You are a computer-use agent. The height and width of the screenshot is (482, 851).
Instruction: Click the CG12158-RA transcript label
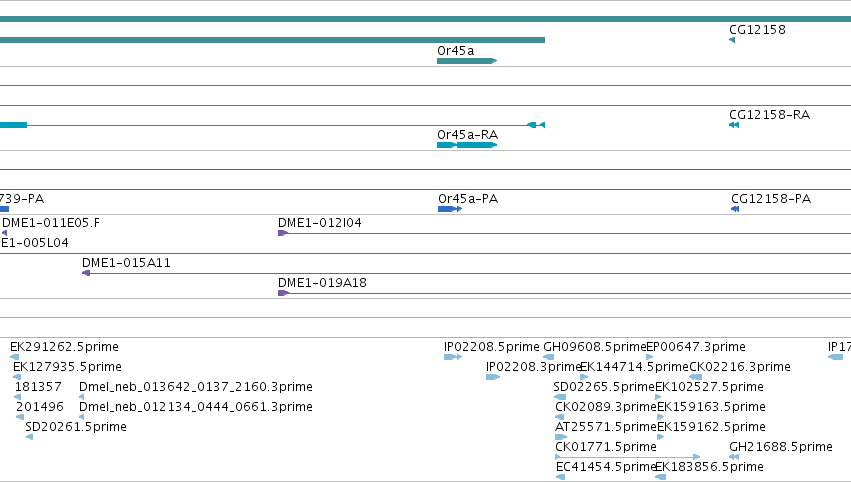click(770, 115)
